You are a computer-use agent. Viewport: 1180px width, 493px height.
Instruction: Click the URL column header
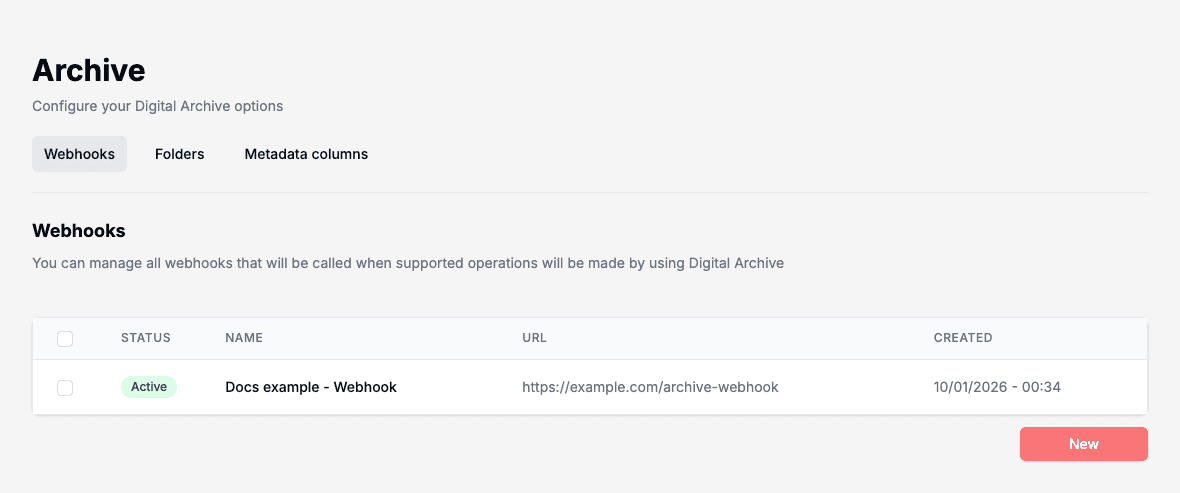(534, 338)
